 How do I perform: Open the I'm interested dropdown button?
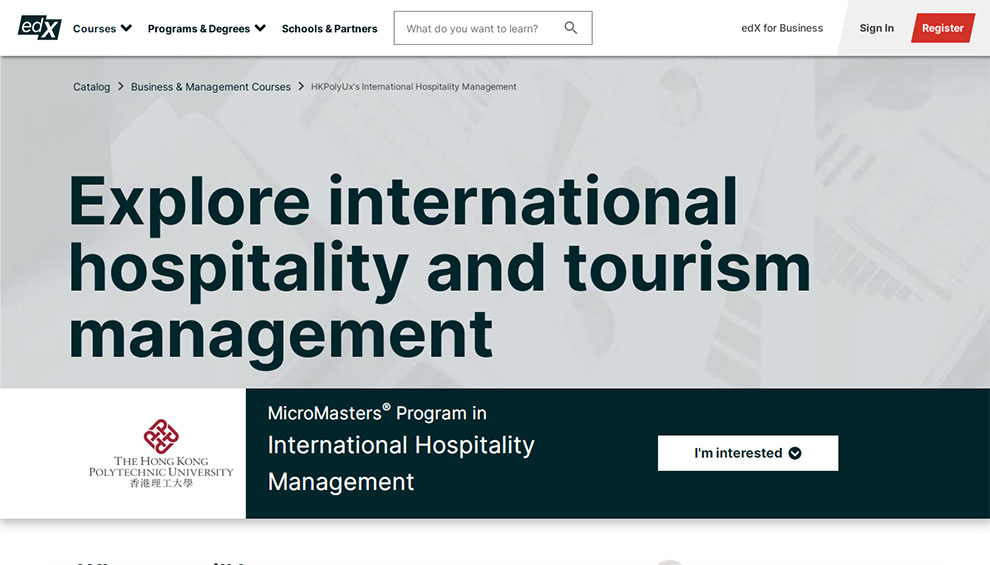[748, 453]
